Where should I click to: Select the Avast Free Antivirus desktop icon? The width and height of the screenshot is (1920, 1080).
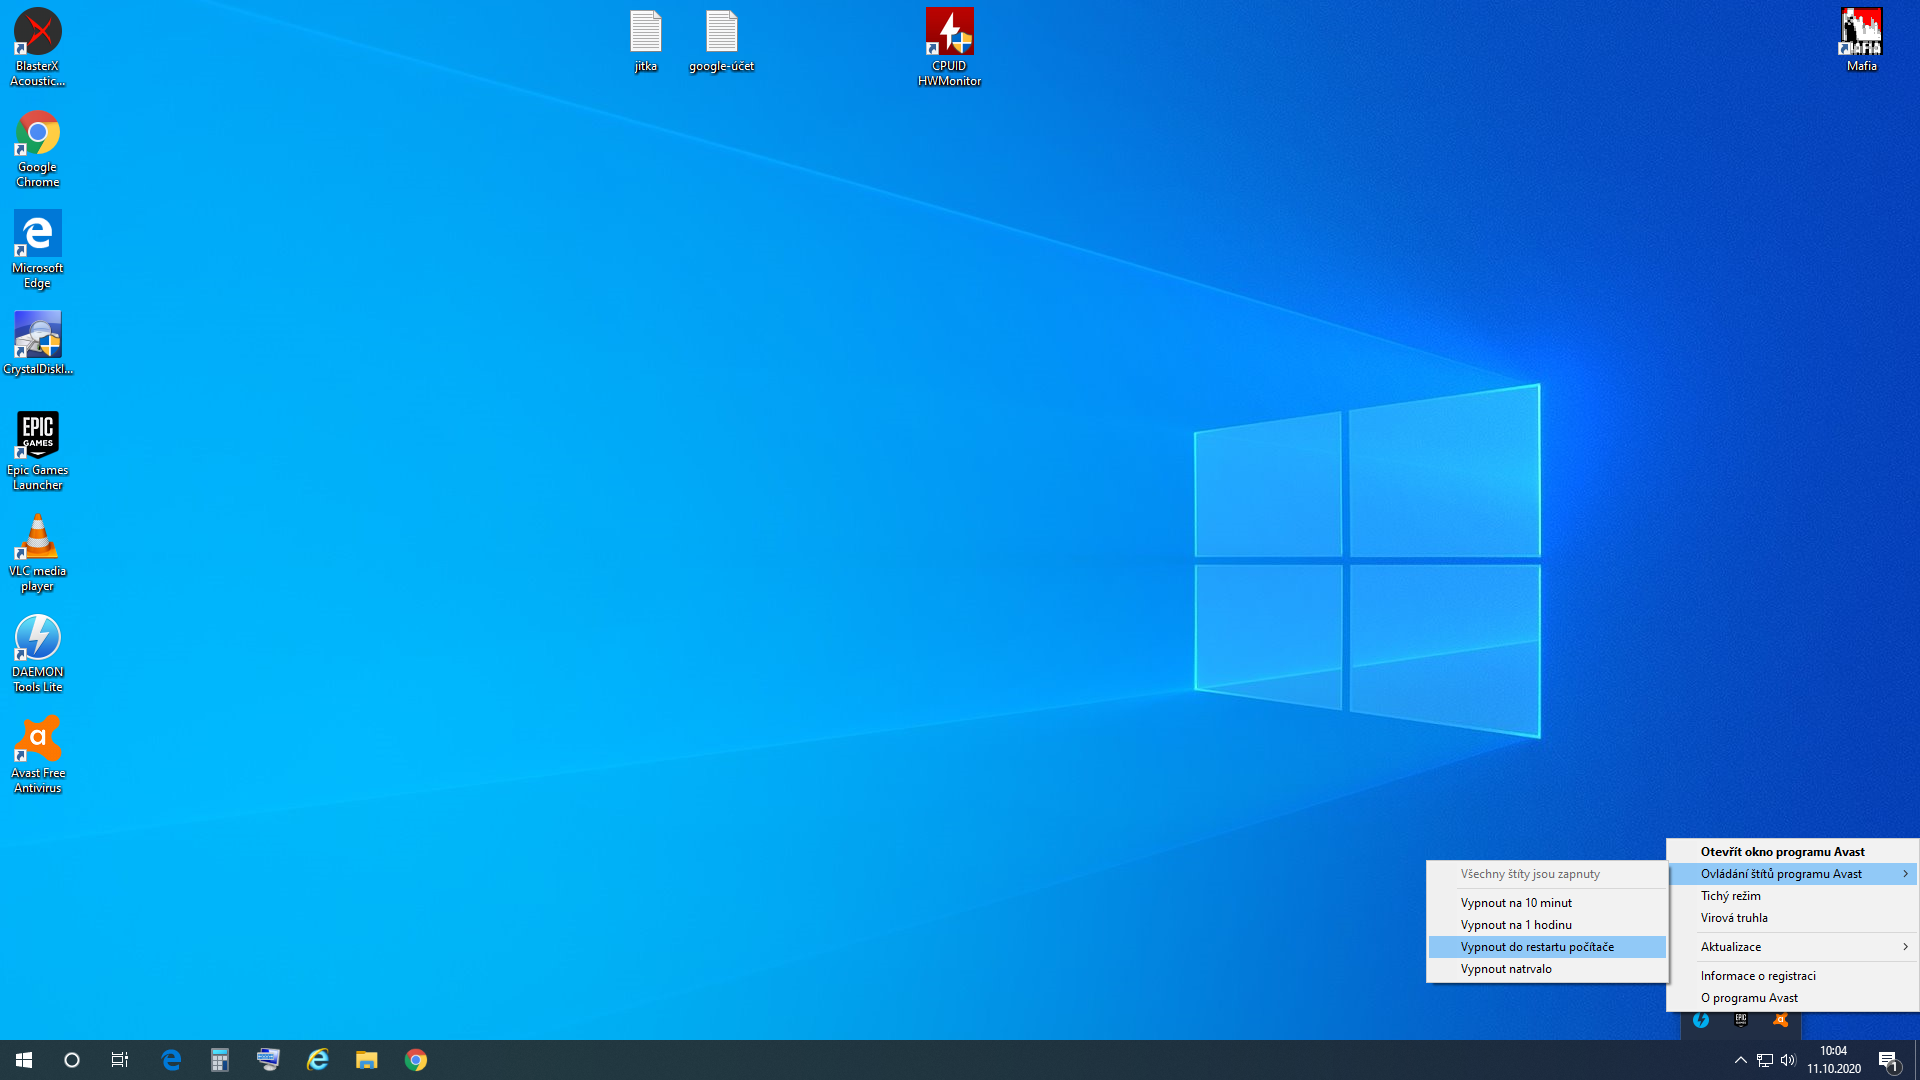pyautogui.click(x=38, y=754)
